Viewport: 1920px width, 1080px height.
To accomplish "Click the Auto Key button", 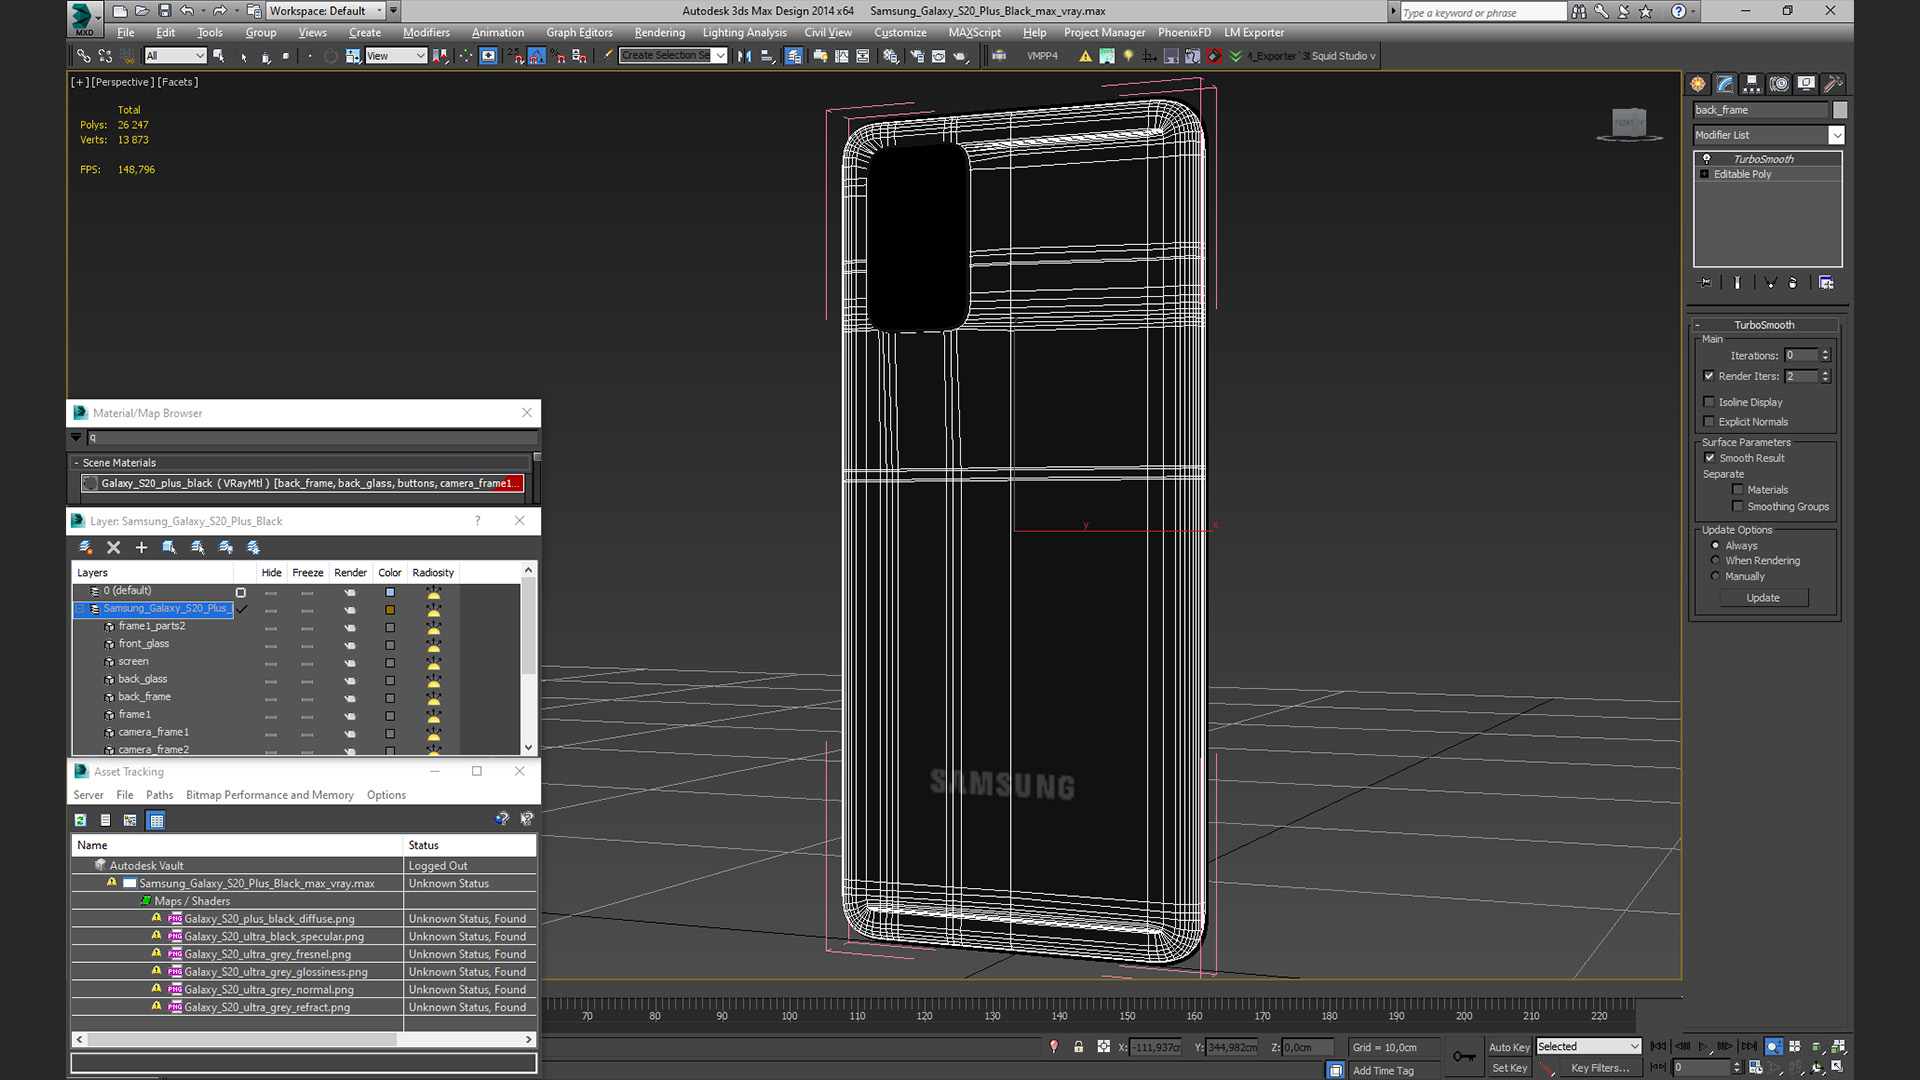I will 1509,1047.
